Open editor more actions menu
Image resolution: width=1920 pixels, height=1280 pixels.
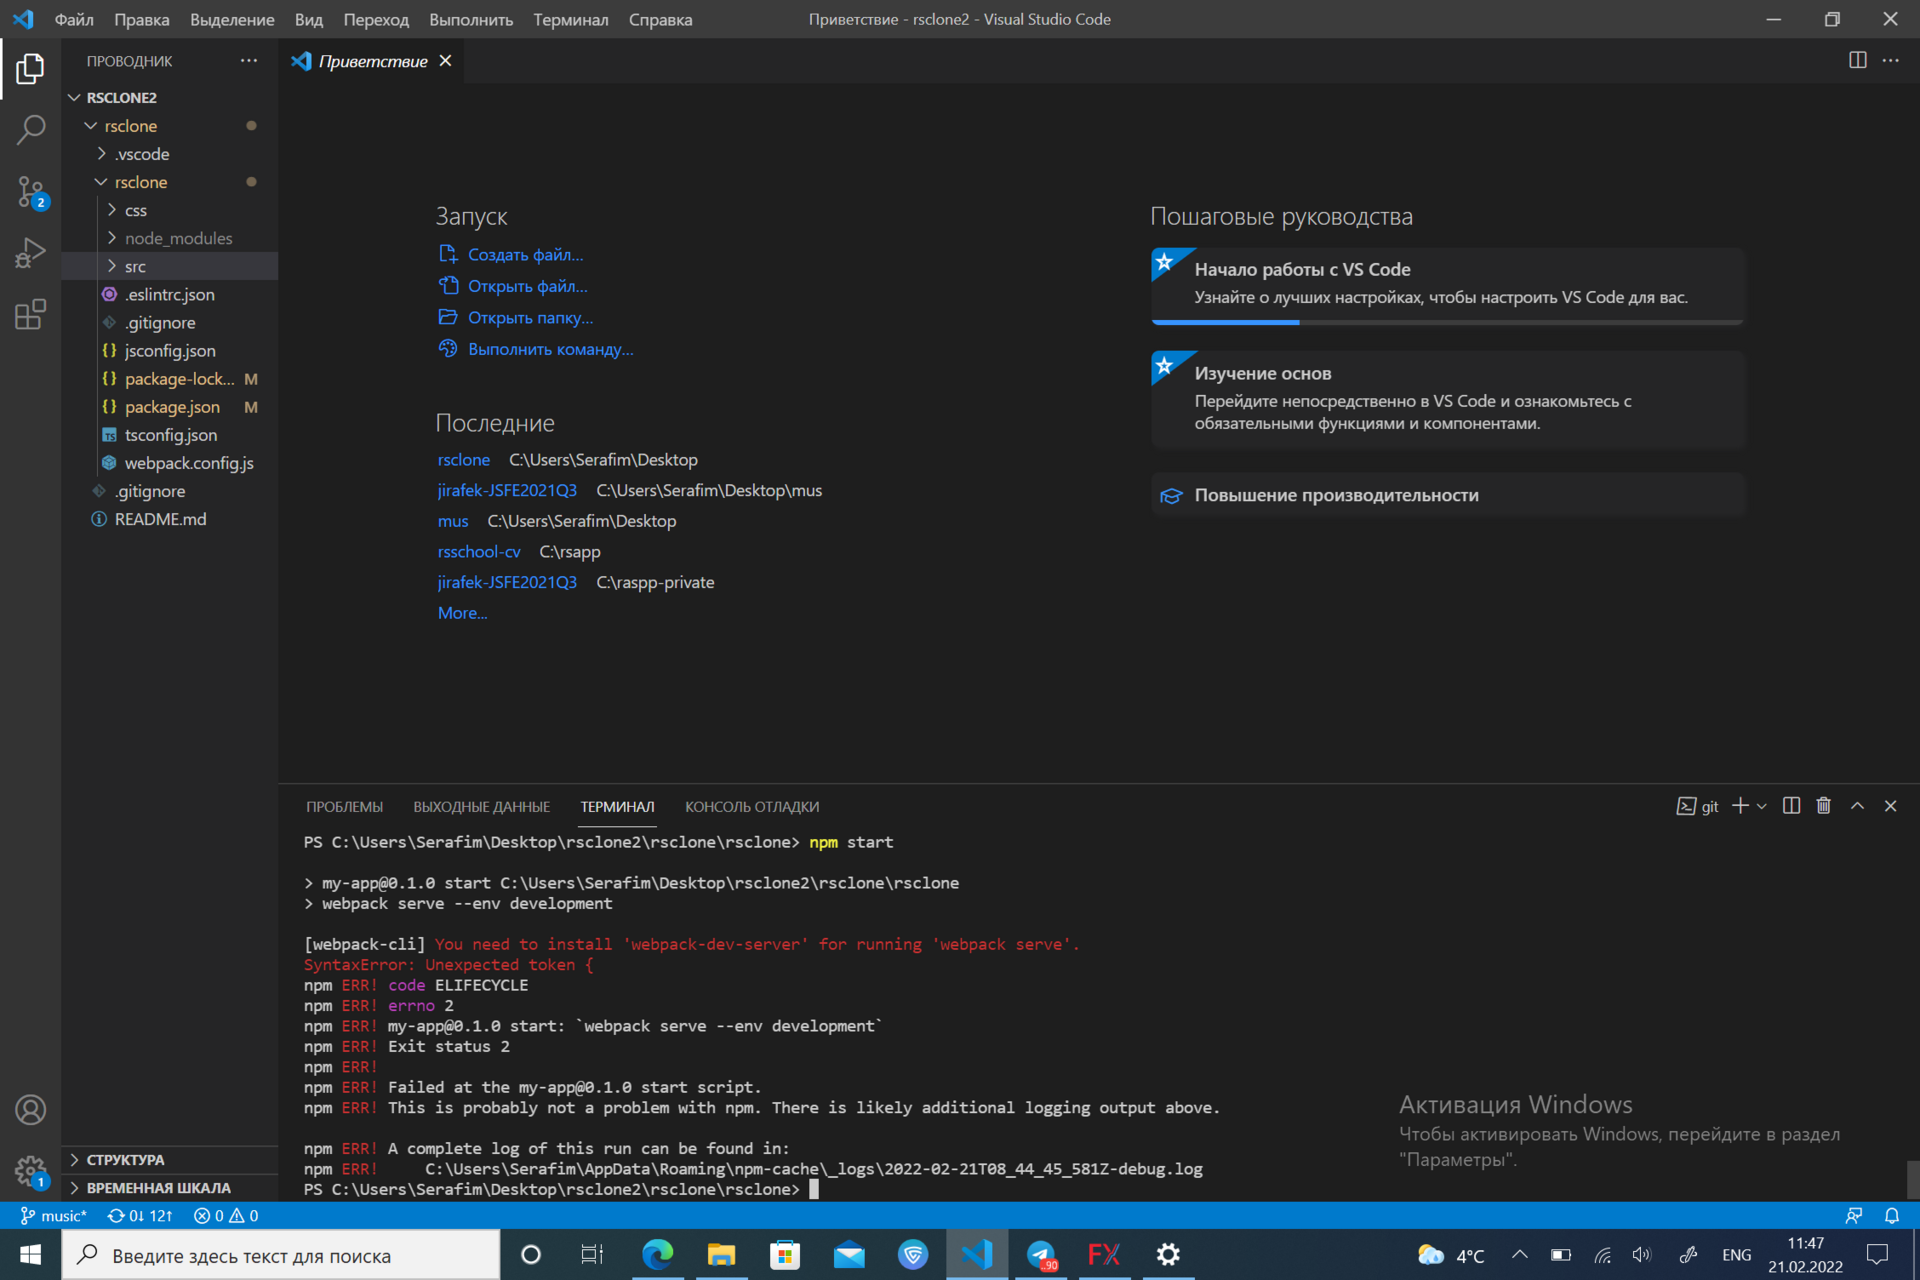(x=1890, y=61)
